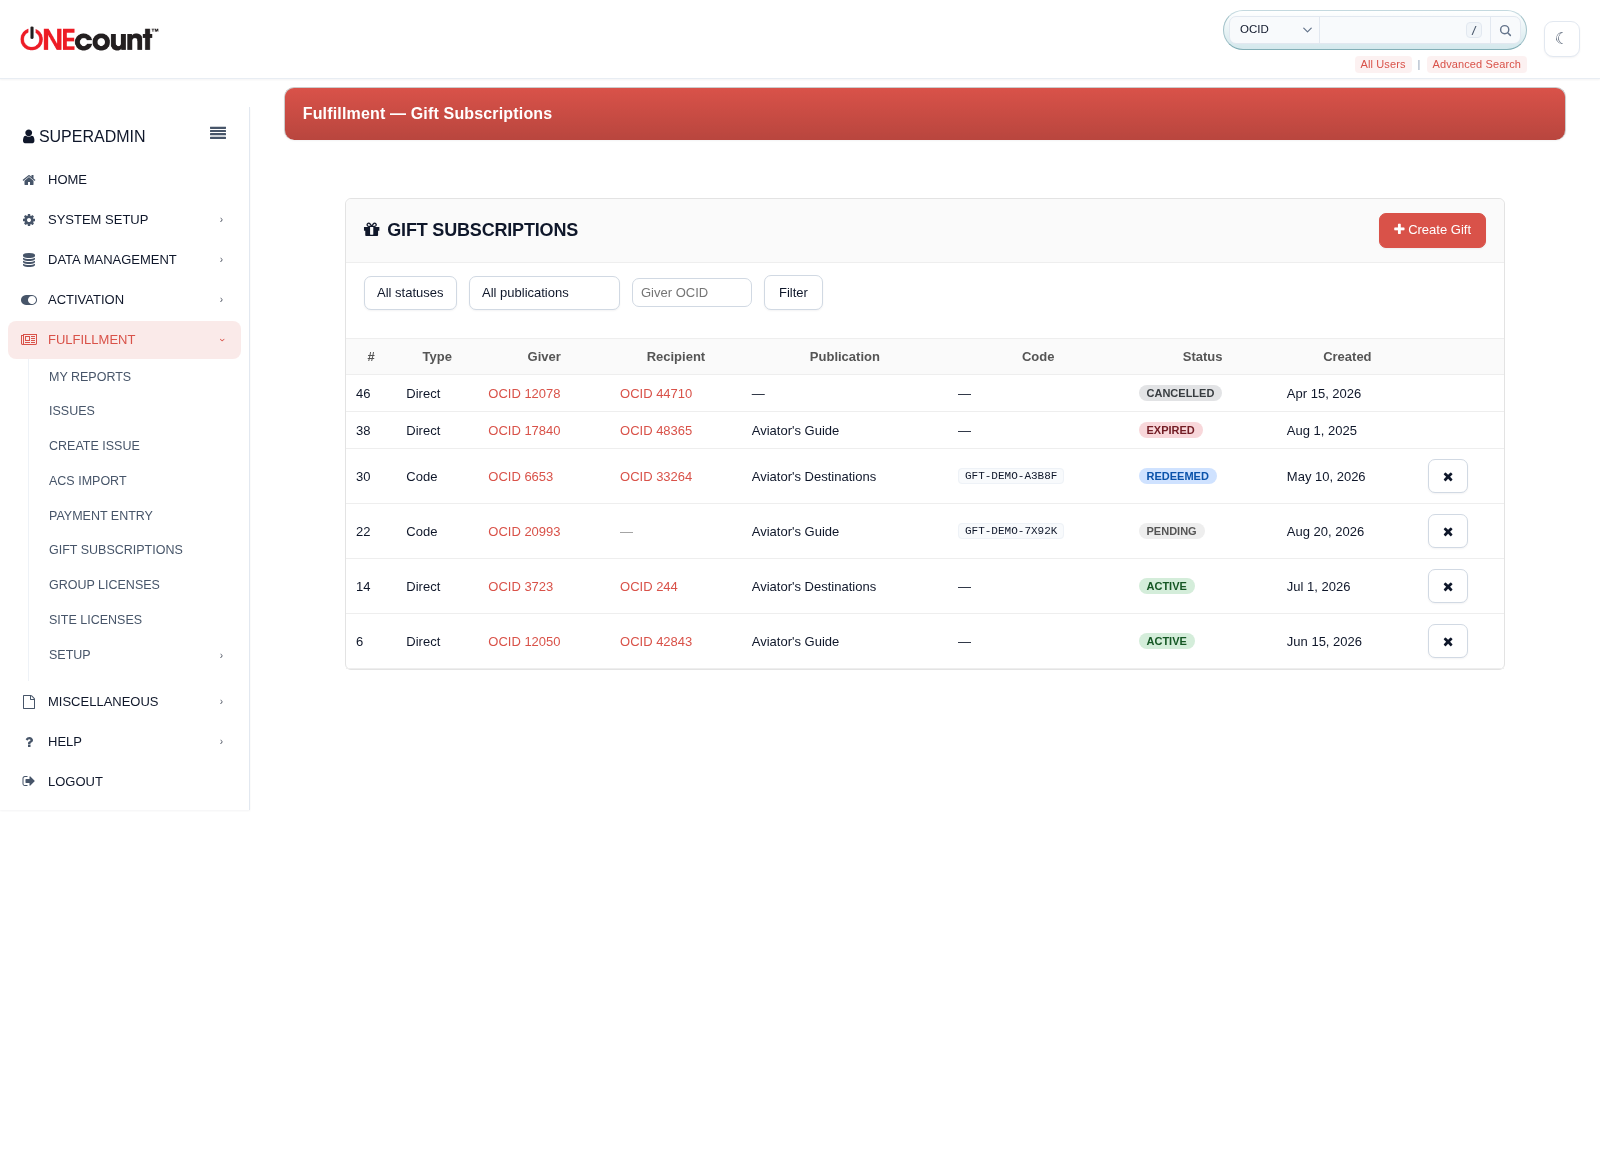Open My Reports menu item
Image resolution: width=1600 pixels, height=1174 pixels.
click(90, 377)
